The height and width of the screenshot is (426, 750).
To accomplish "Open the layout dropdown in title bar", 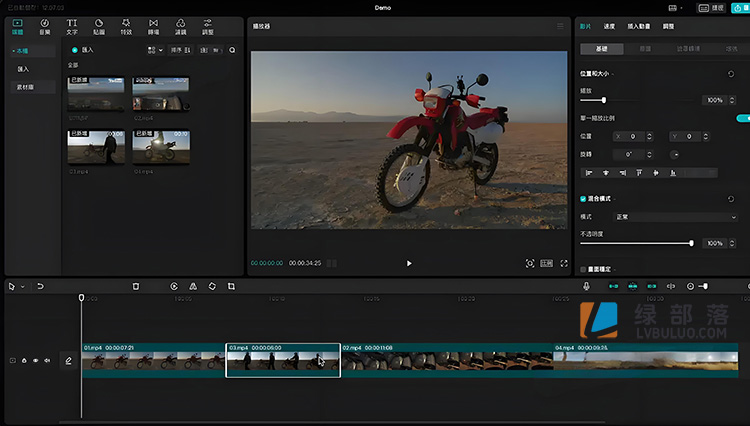I will pyautogui.click(x=674, y=8).
